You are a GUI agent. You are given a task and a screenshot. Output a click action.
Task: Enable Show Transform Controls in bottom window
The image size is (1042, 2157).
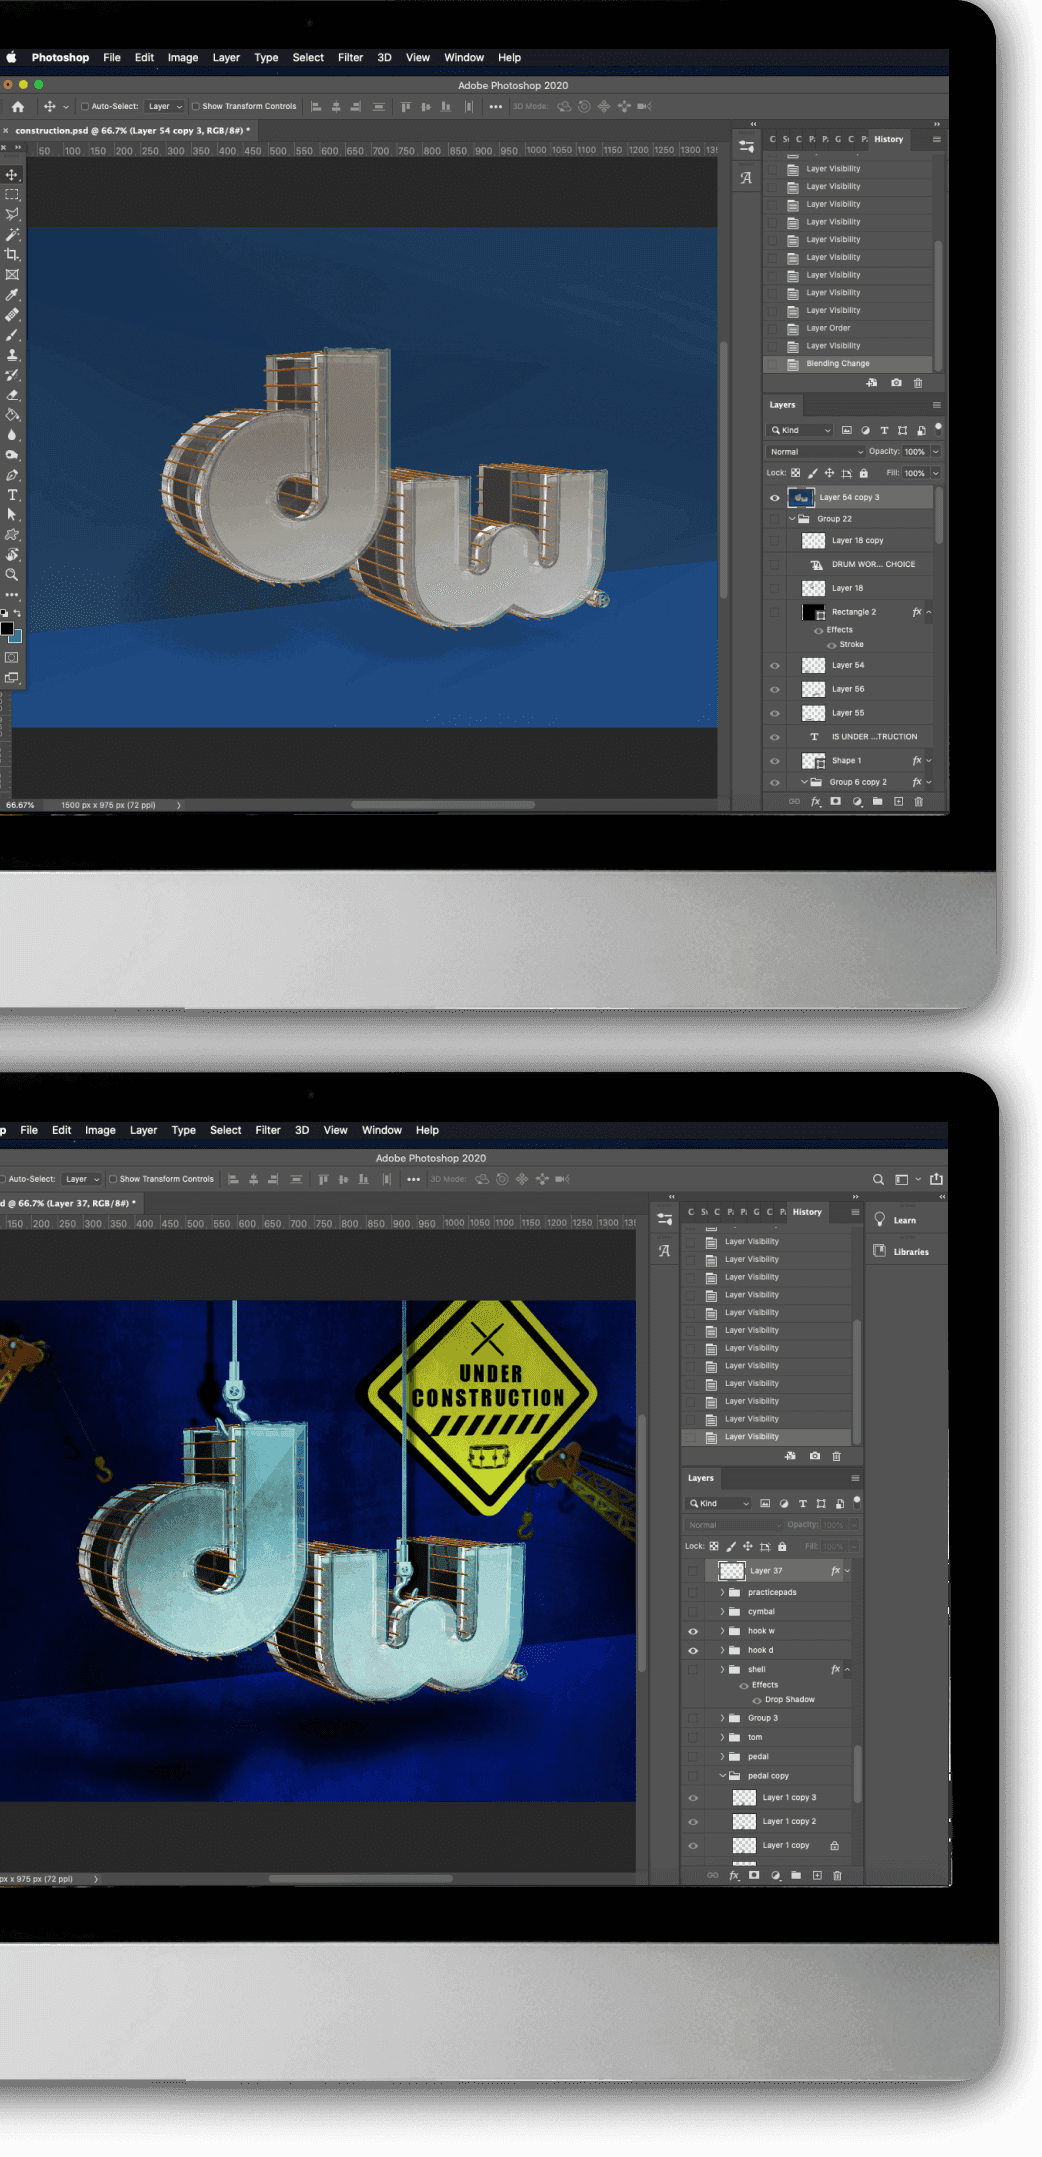tap(113, 1179)
